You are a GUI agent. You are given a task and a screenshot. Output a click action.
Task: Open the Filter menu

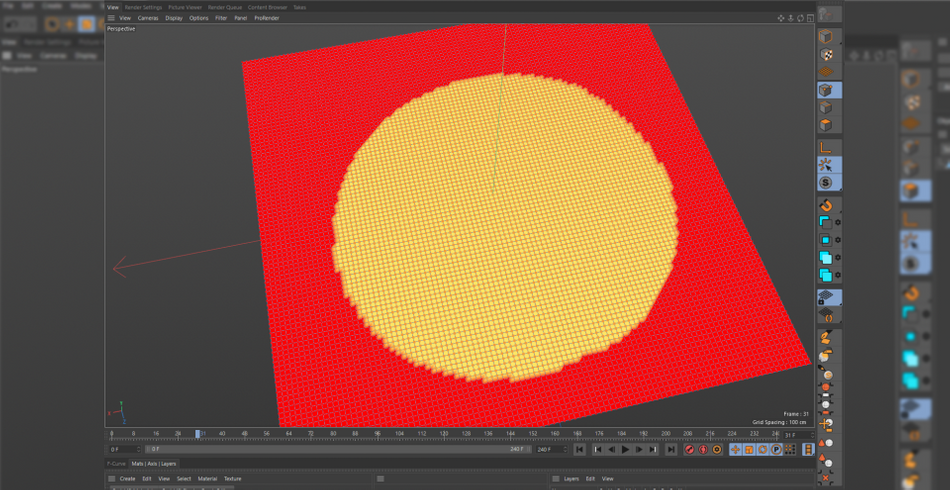click(221, 18)
